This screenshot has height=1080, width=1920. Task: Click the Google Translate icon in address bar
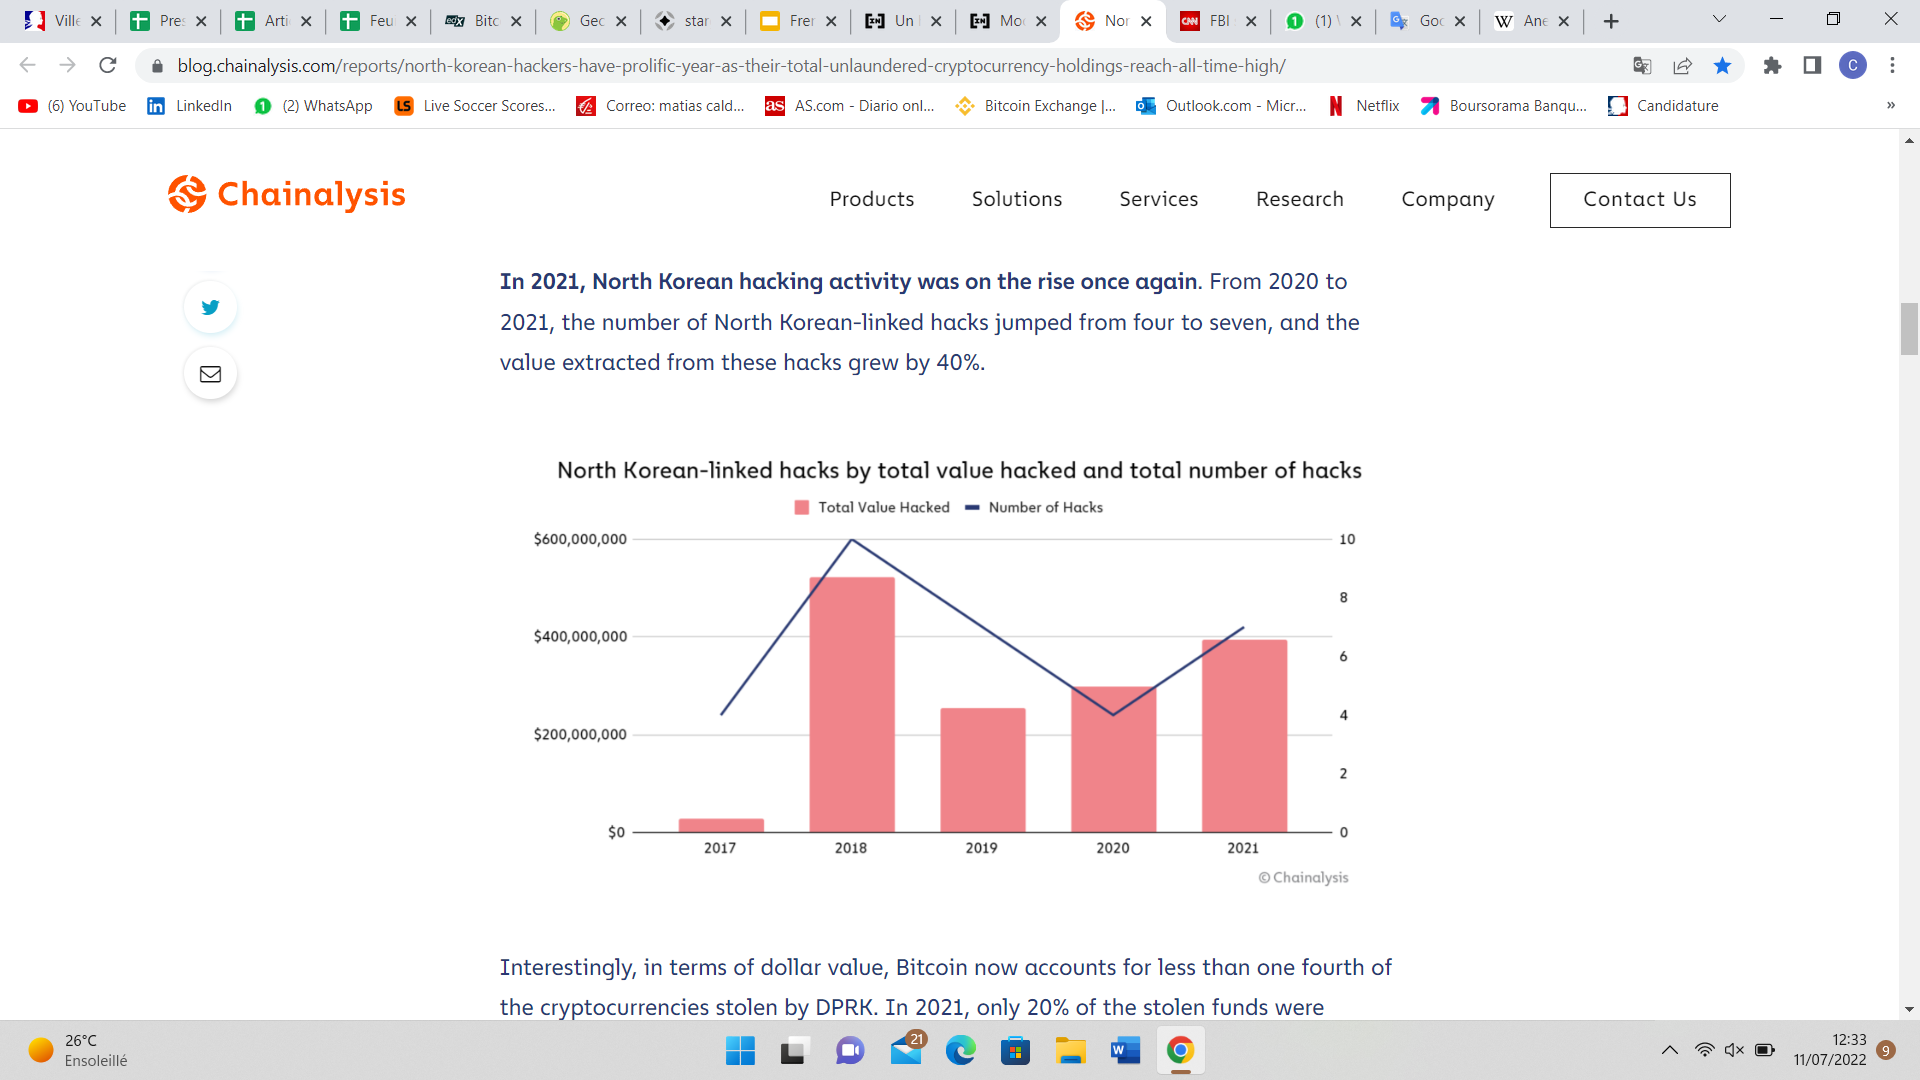[x=1642, y=66]
